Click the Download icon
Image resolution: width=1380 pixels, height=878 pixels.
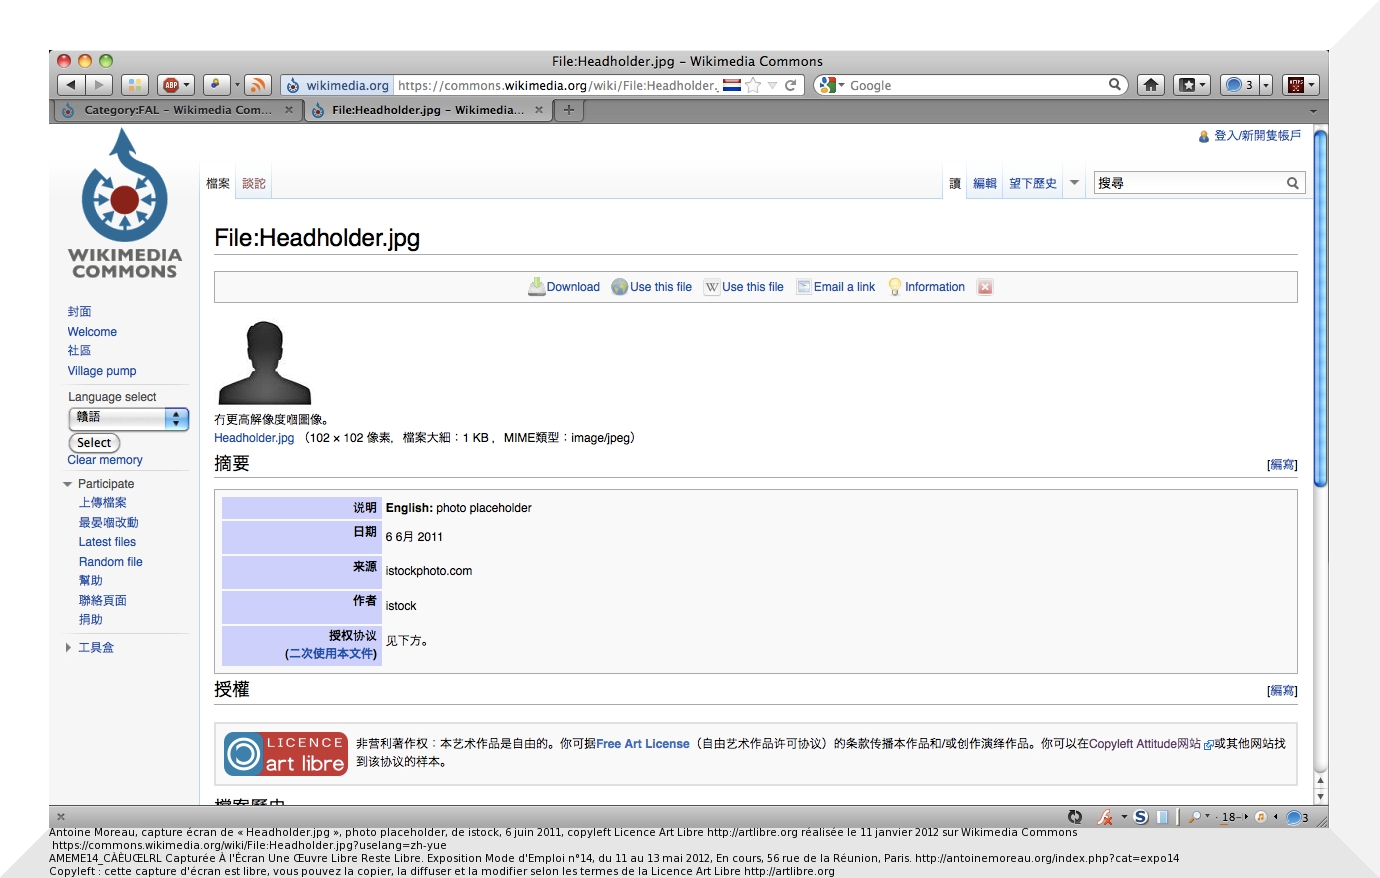point(536,286)
